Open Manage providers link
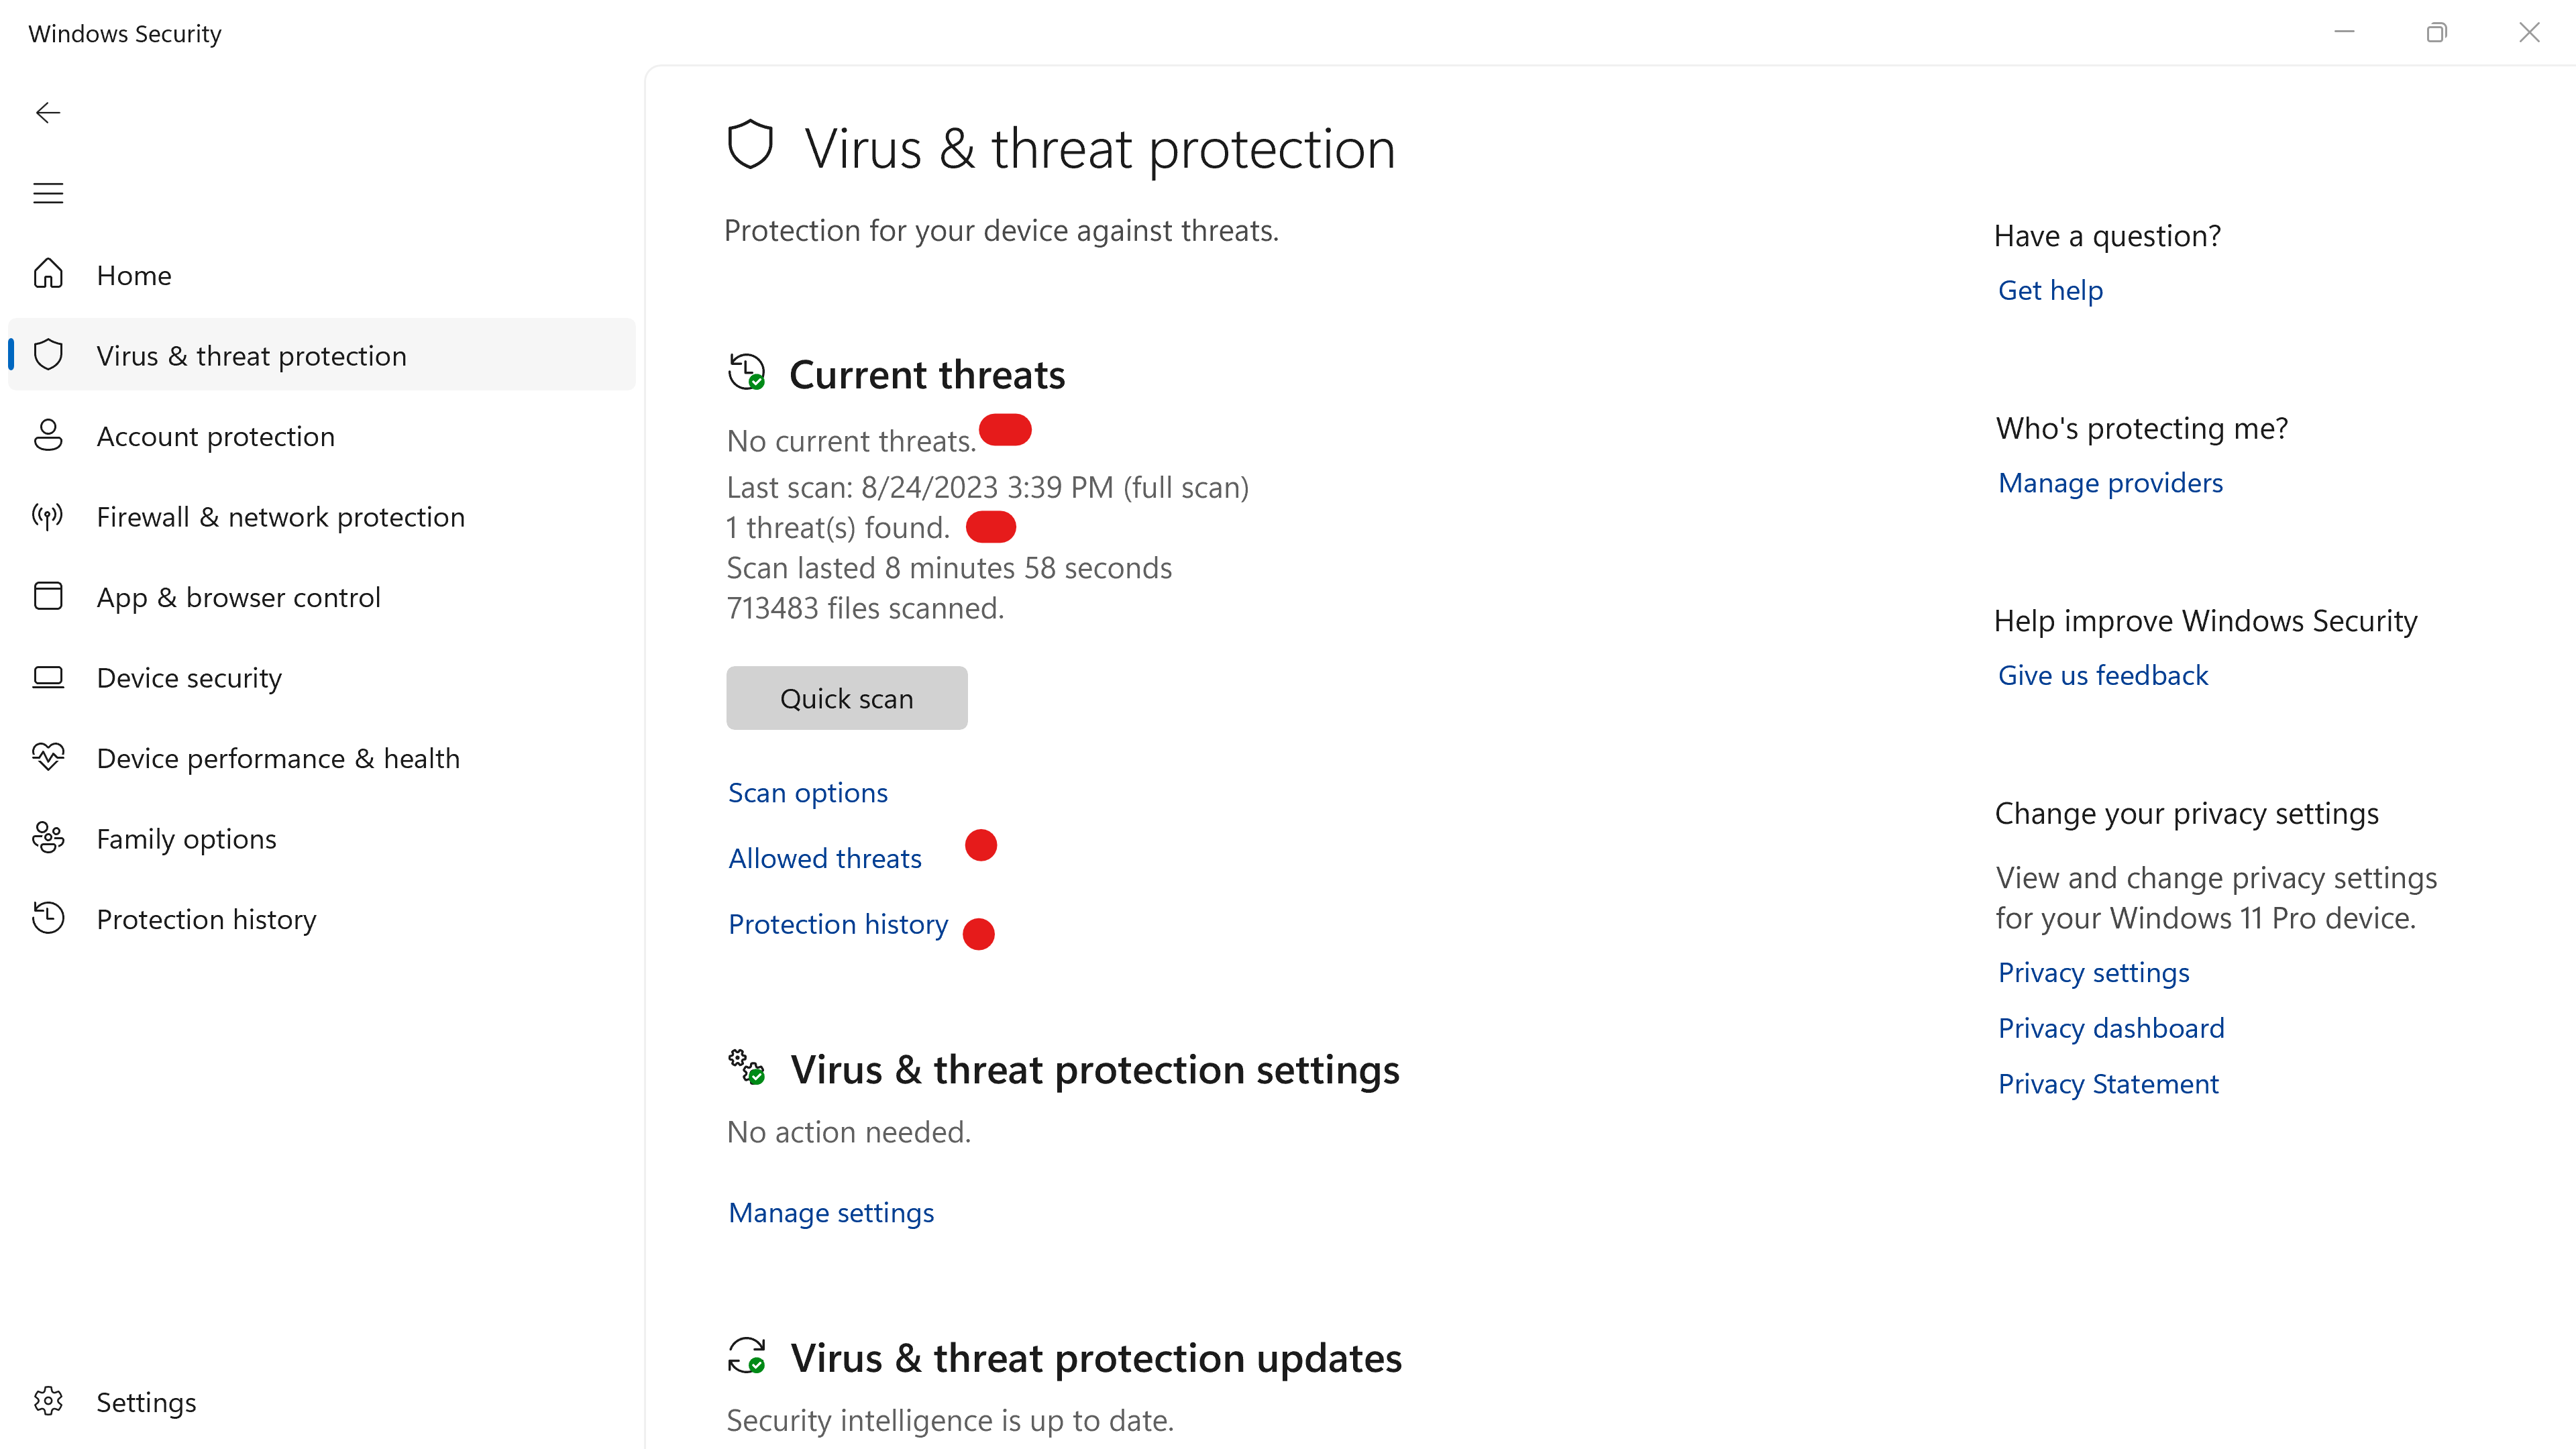Image resolution: width=2576 pixels, height=1449 pixels. click(x=2109, y=484)
